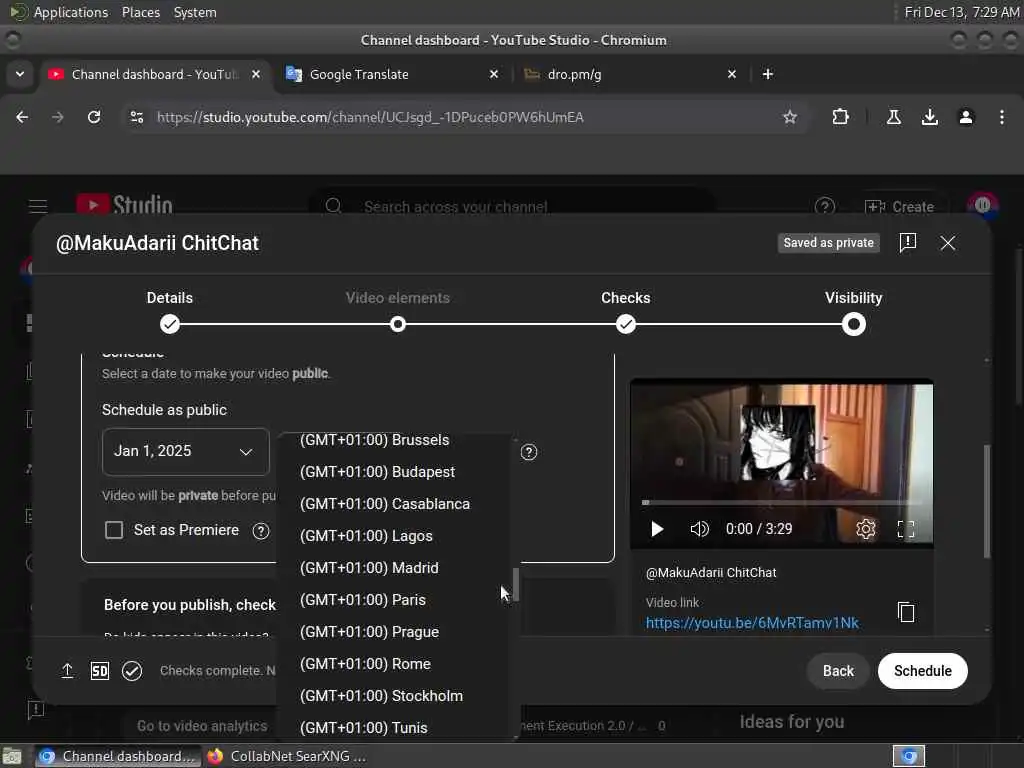
Task: Go to the Checks step
Action: click(626, 312)
